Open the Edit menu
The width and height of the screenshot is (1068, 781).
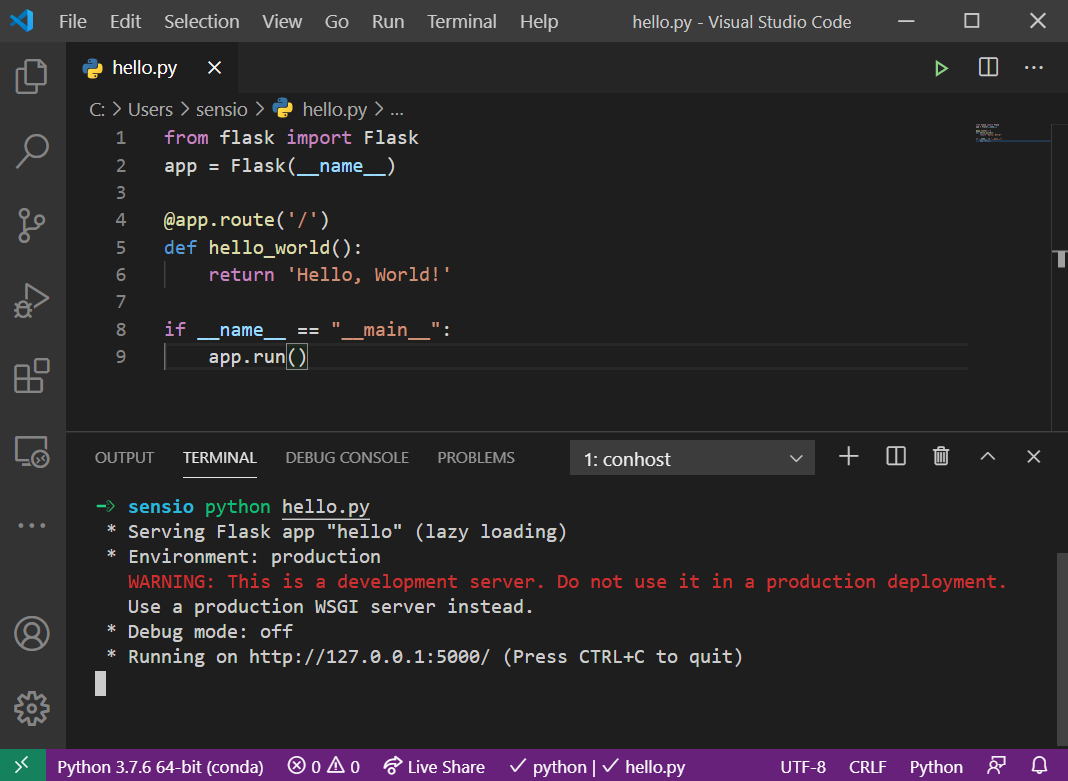[125, 22]
